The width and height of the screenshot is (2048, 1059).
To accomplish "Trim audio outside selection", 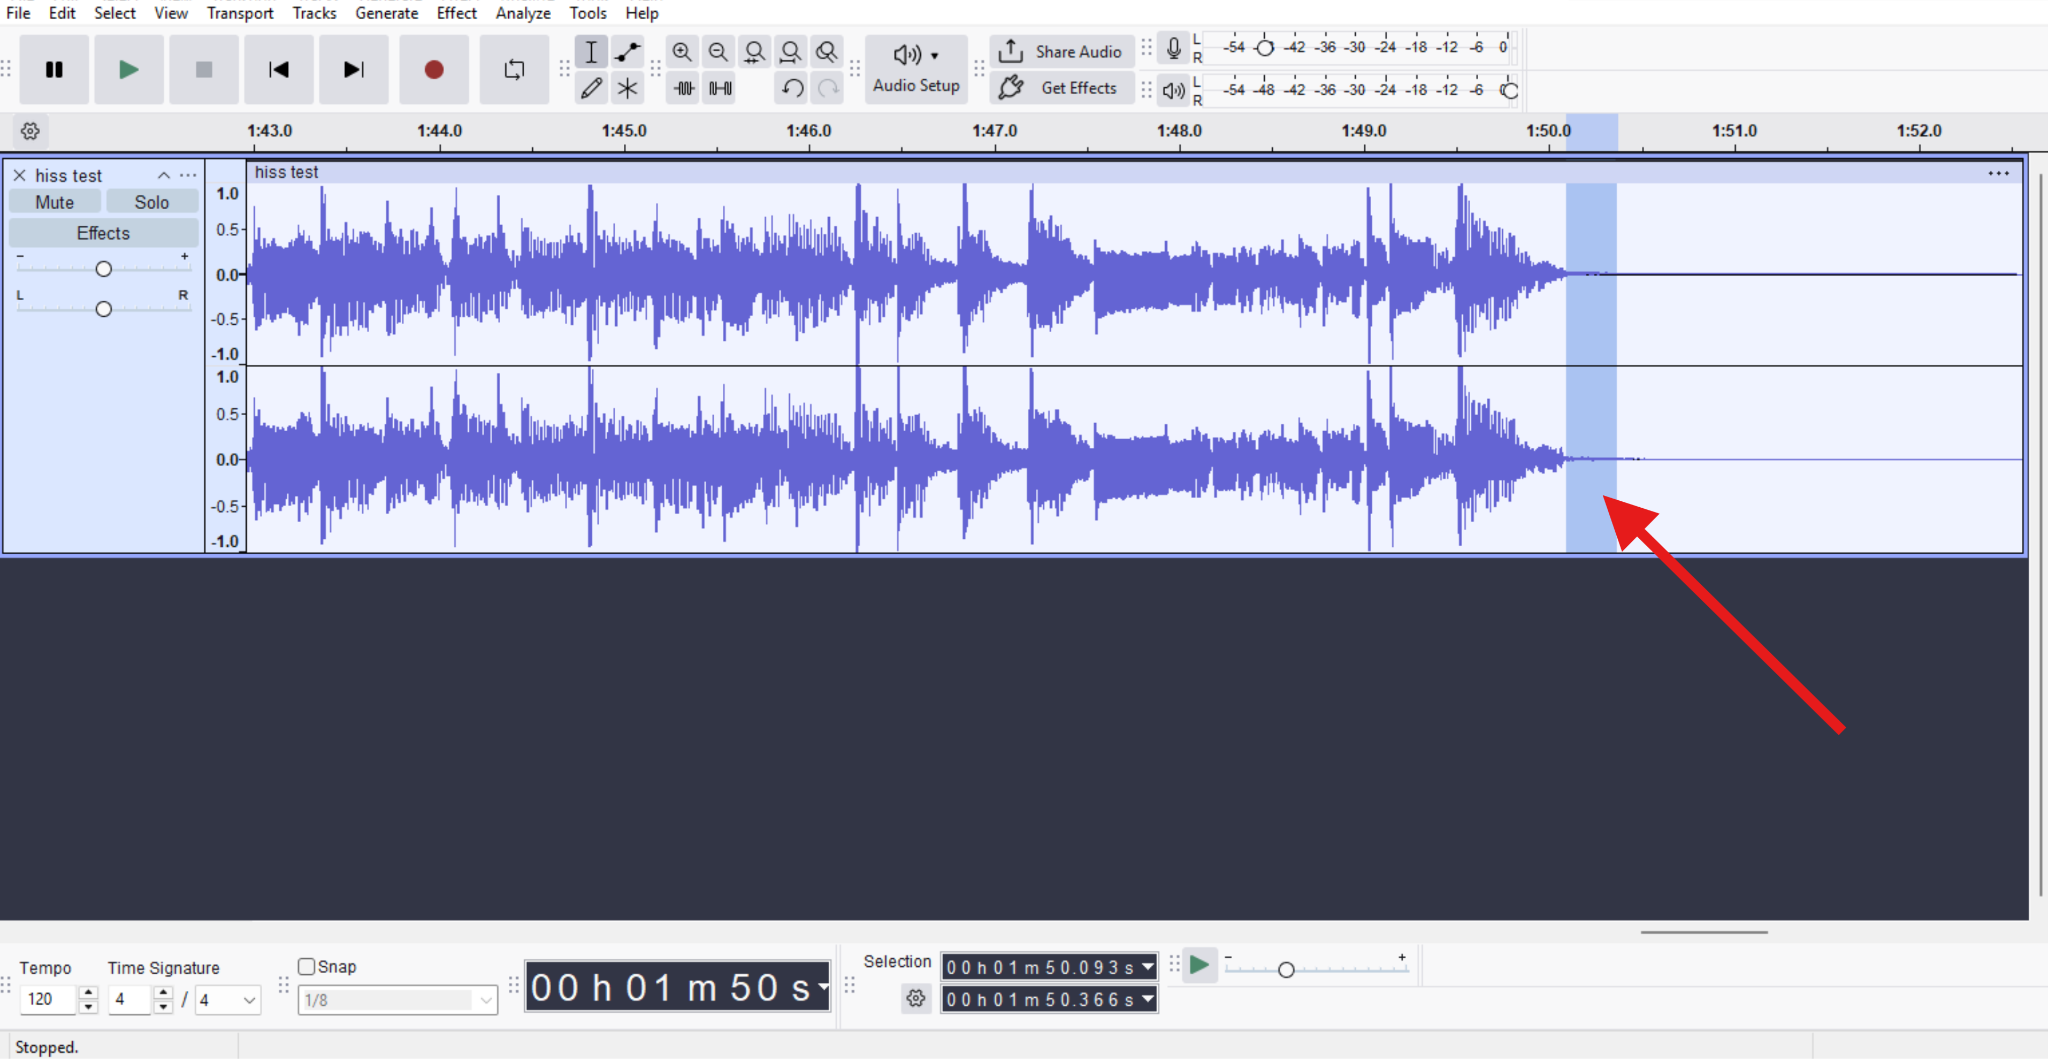I will click(682, 88).
